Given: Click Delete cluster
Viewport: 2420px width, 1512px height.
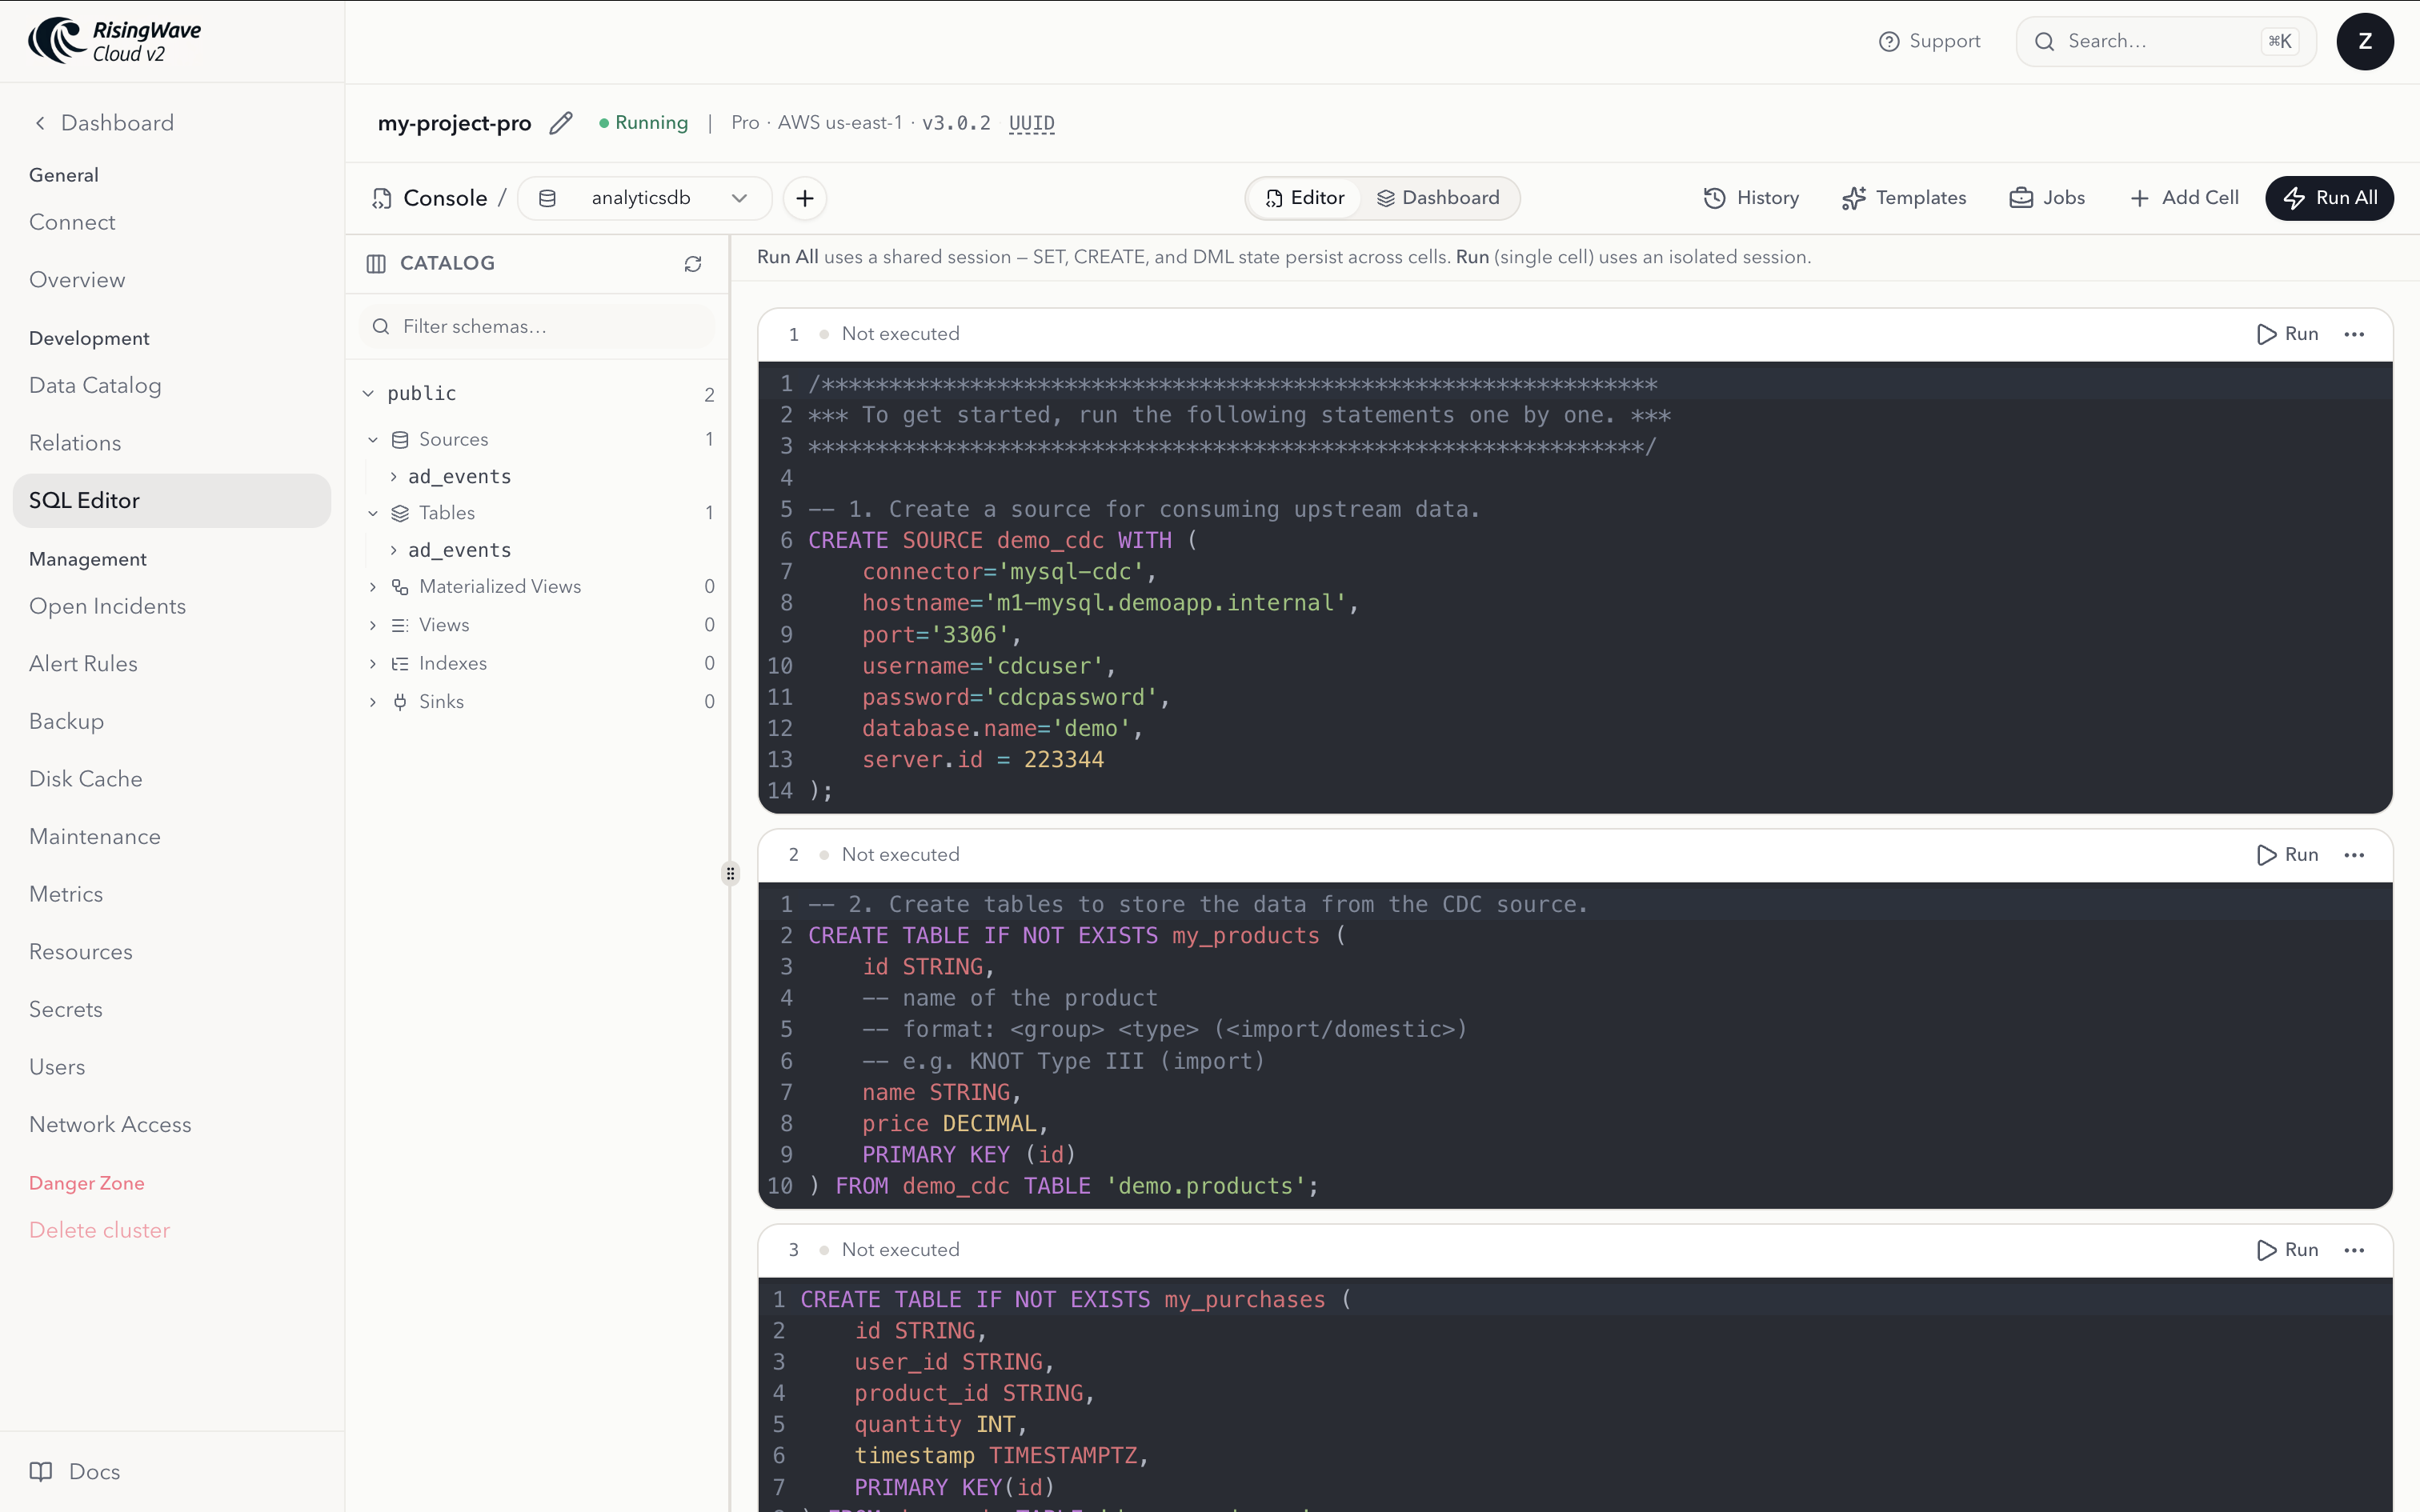Looking at the screenshot, I should coord(99,1231).
